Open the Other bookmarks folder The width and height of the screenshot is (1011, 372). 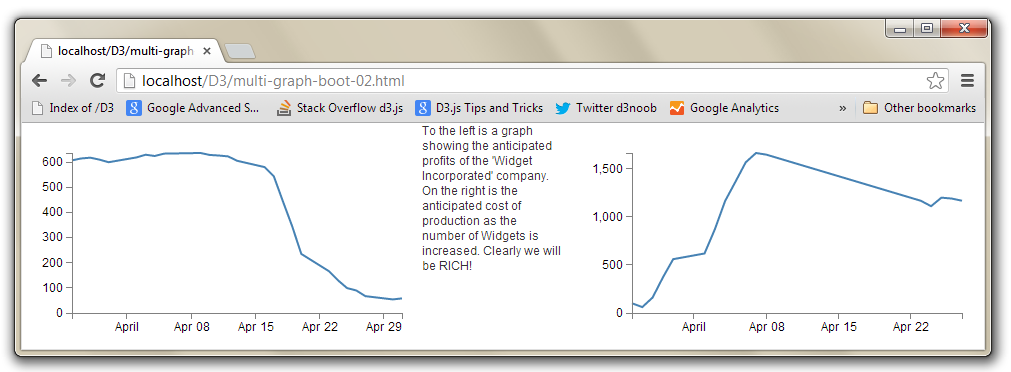(919, 108)
